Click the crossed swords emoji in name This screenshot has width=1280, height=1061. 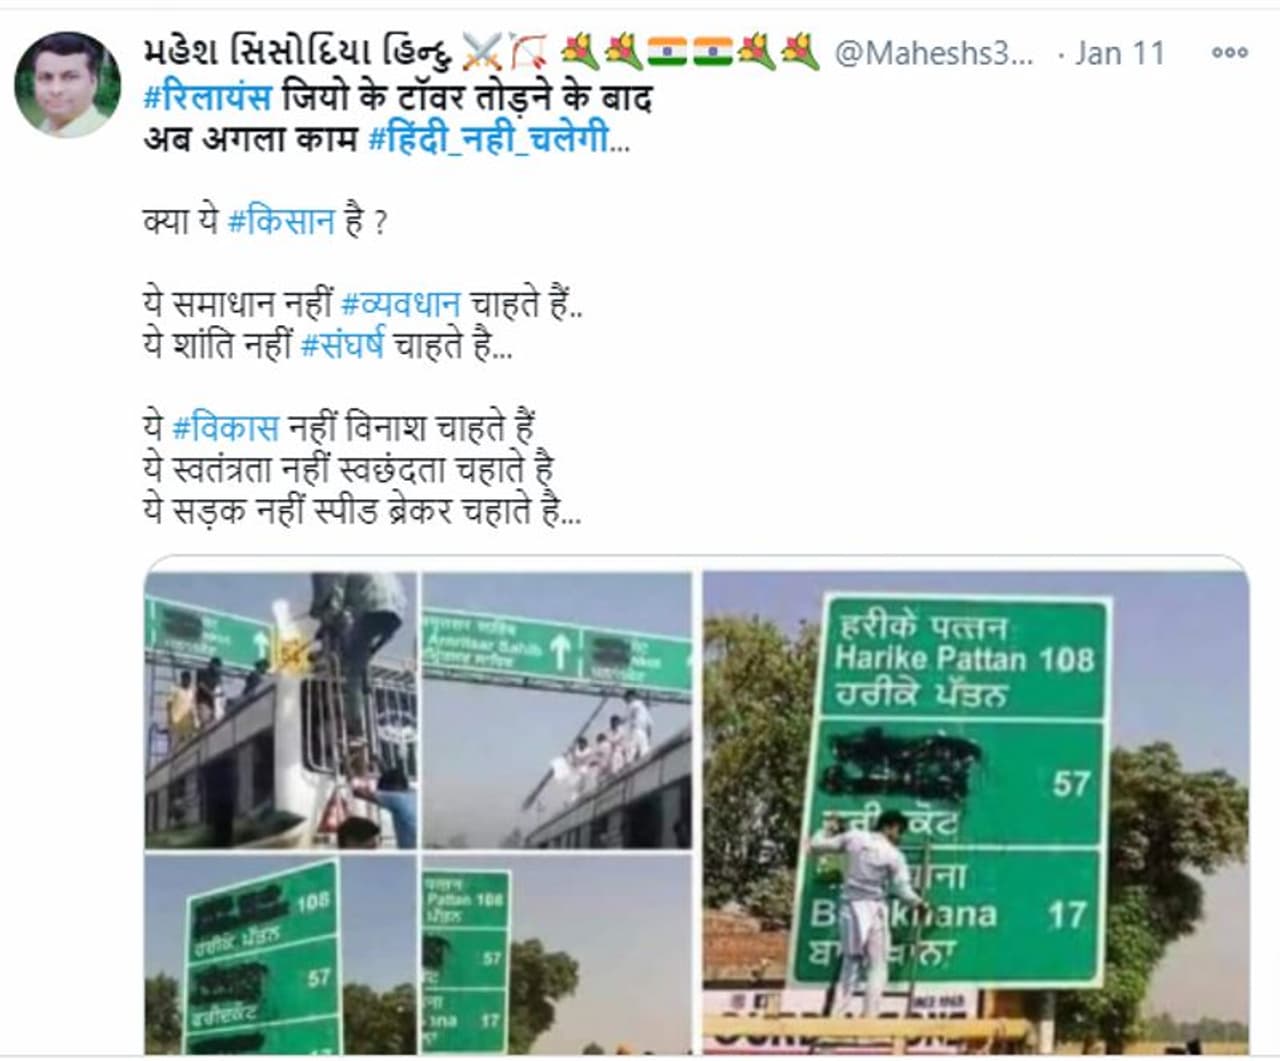(x=482, y=52)
